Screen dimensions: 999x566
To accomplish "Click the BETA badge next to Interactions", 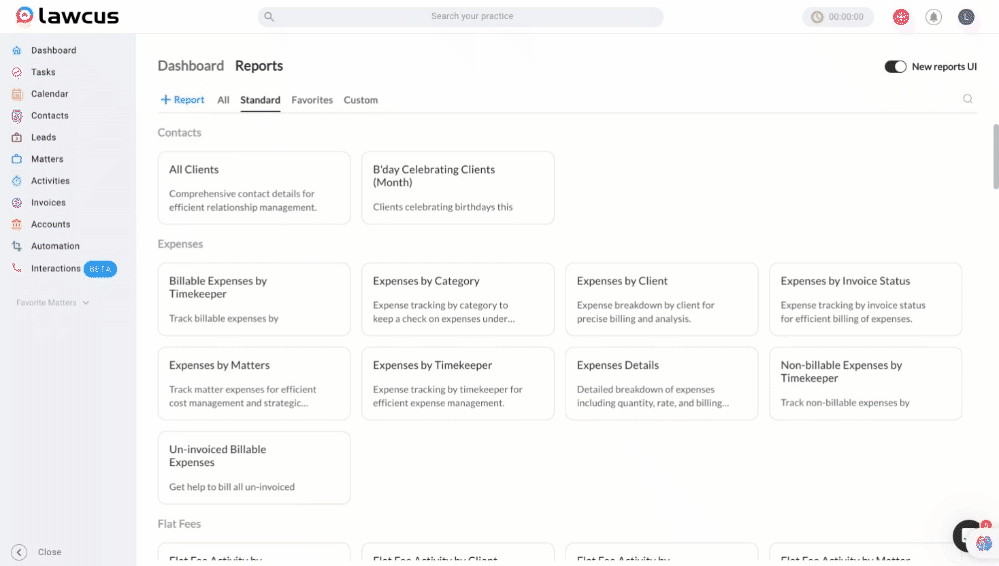I will [x=100, y=269].
